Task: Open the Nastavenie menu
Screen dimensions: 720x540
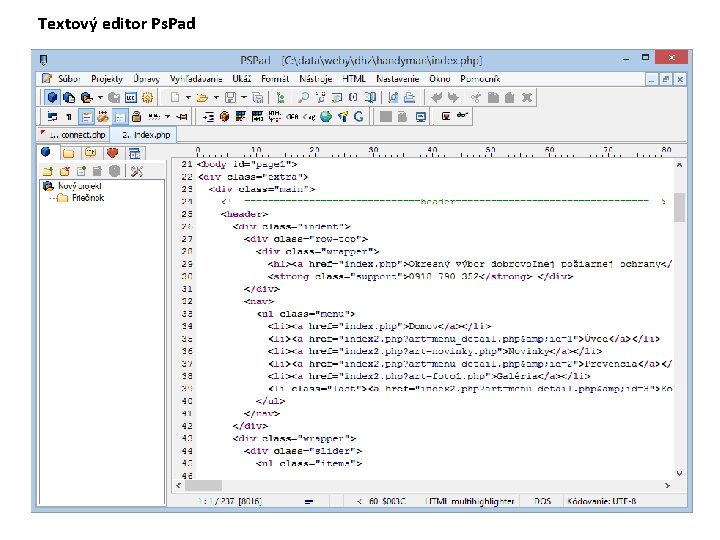Action: [x=398, y=79]
